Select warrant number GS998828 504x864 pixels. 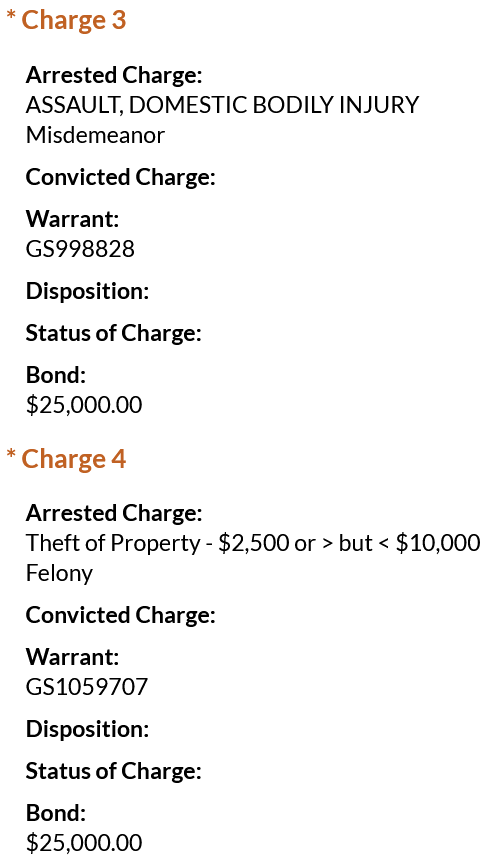[80, 249]
